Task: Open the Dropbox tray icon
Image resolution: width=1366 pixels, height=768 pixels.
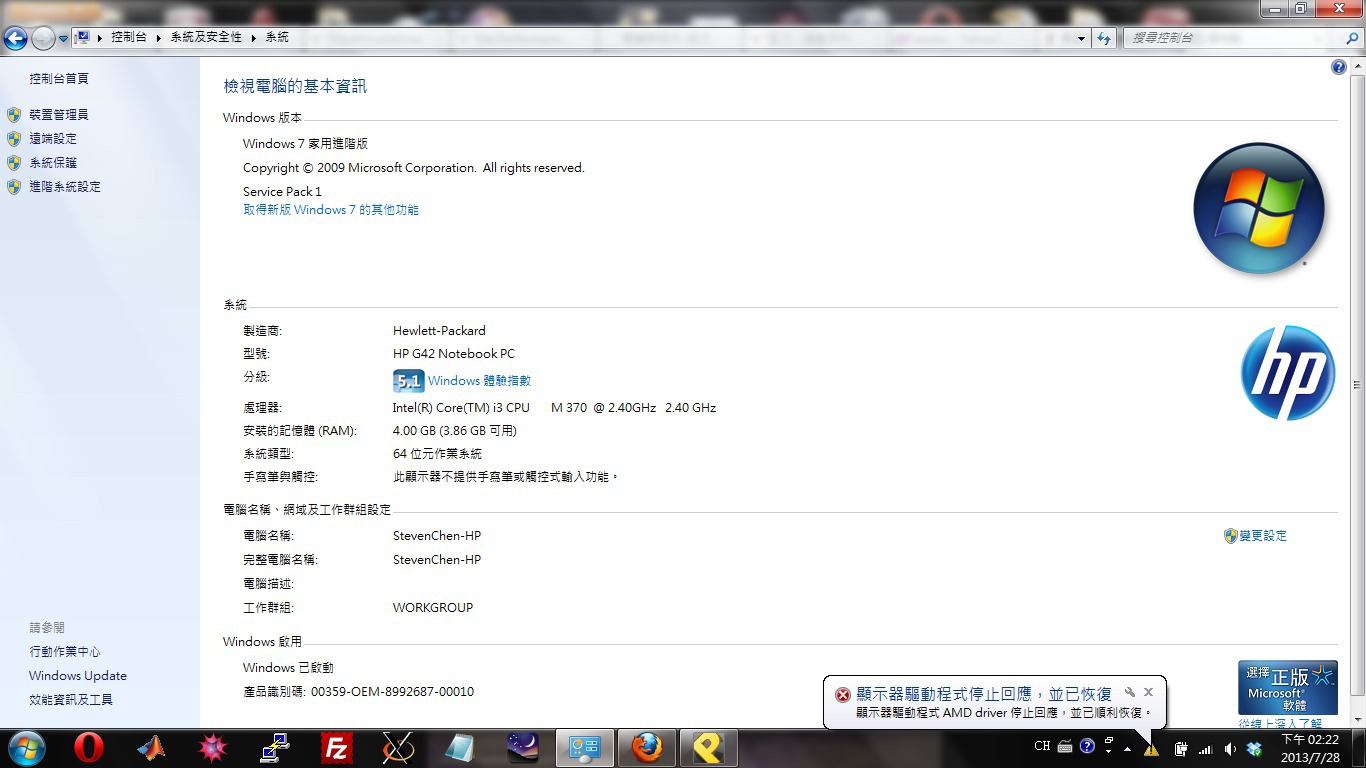Action: coord(1254,748)
